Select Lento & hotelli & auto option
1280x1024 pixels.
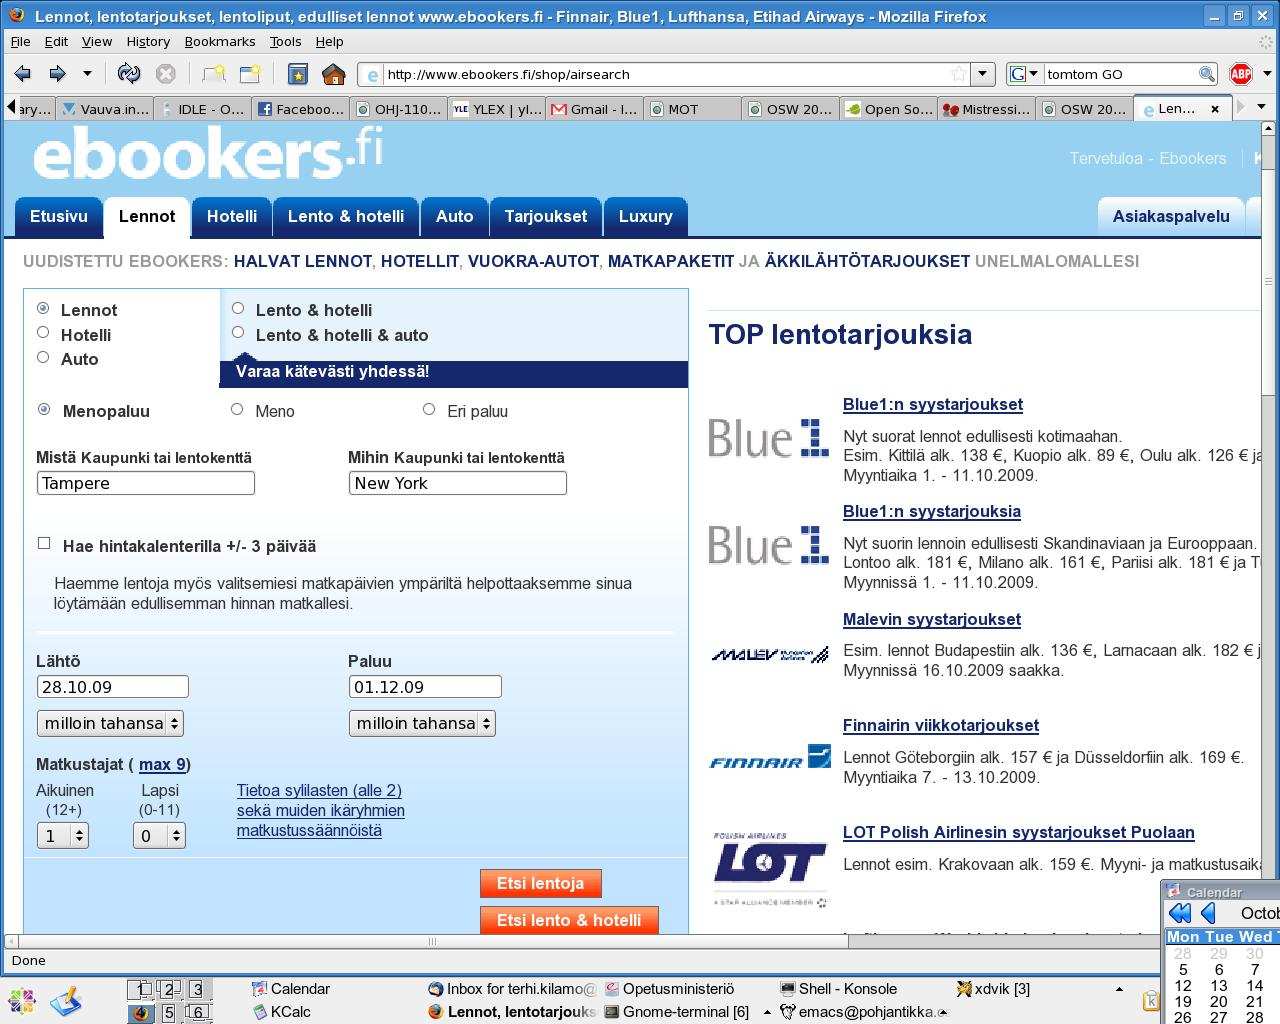point(238,332)
